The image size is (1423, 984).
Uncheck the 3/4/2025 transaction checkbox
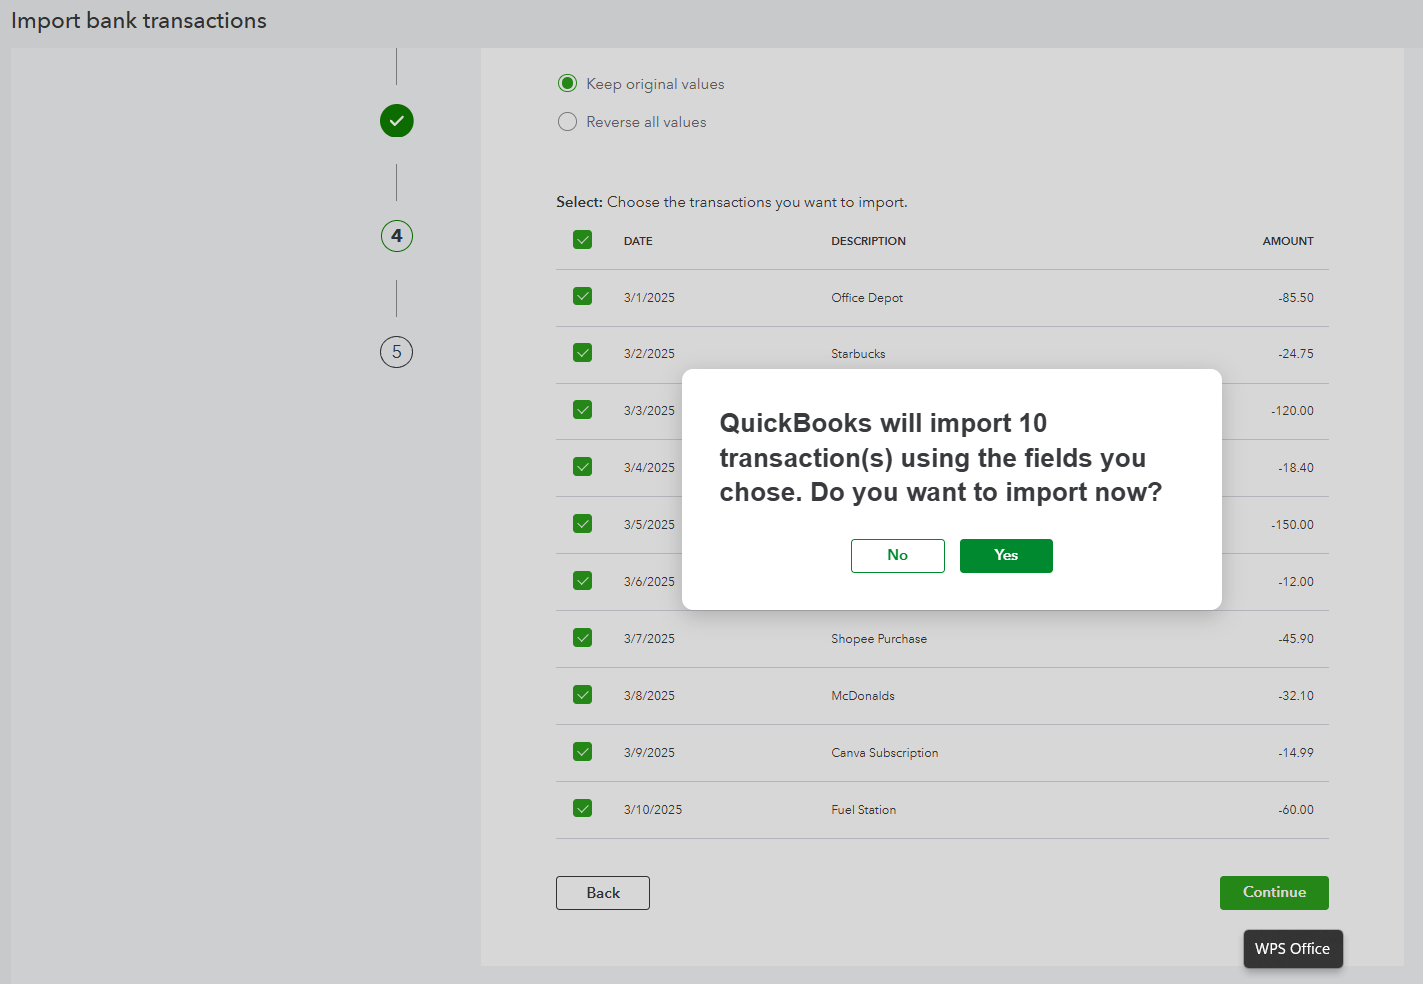[583, 467]
